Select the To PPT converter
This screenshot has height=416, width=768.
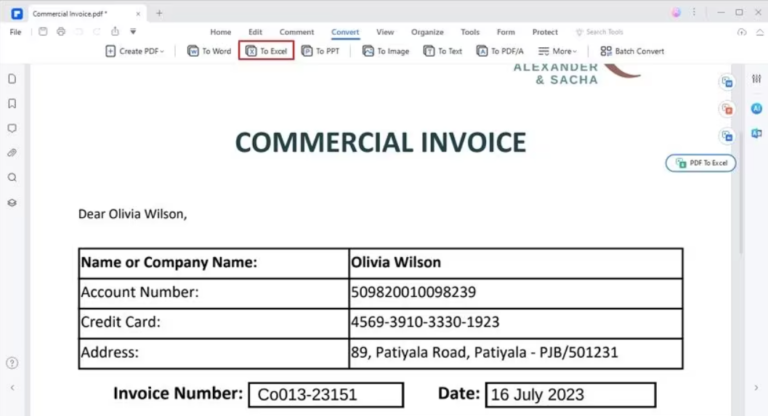(x=321, y=51)
